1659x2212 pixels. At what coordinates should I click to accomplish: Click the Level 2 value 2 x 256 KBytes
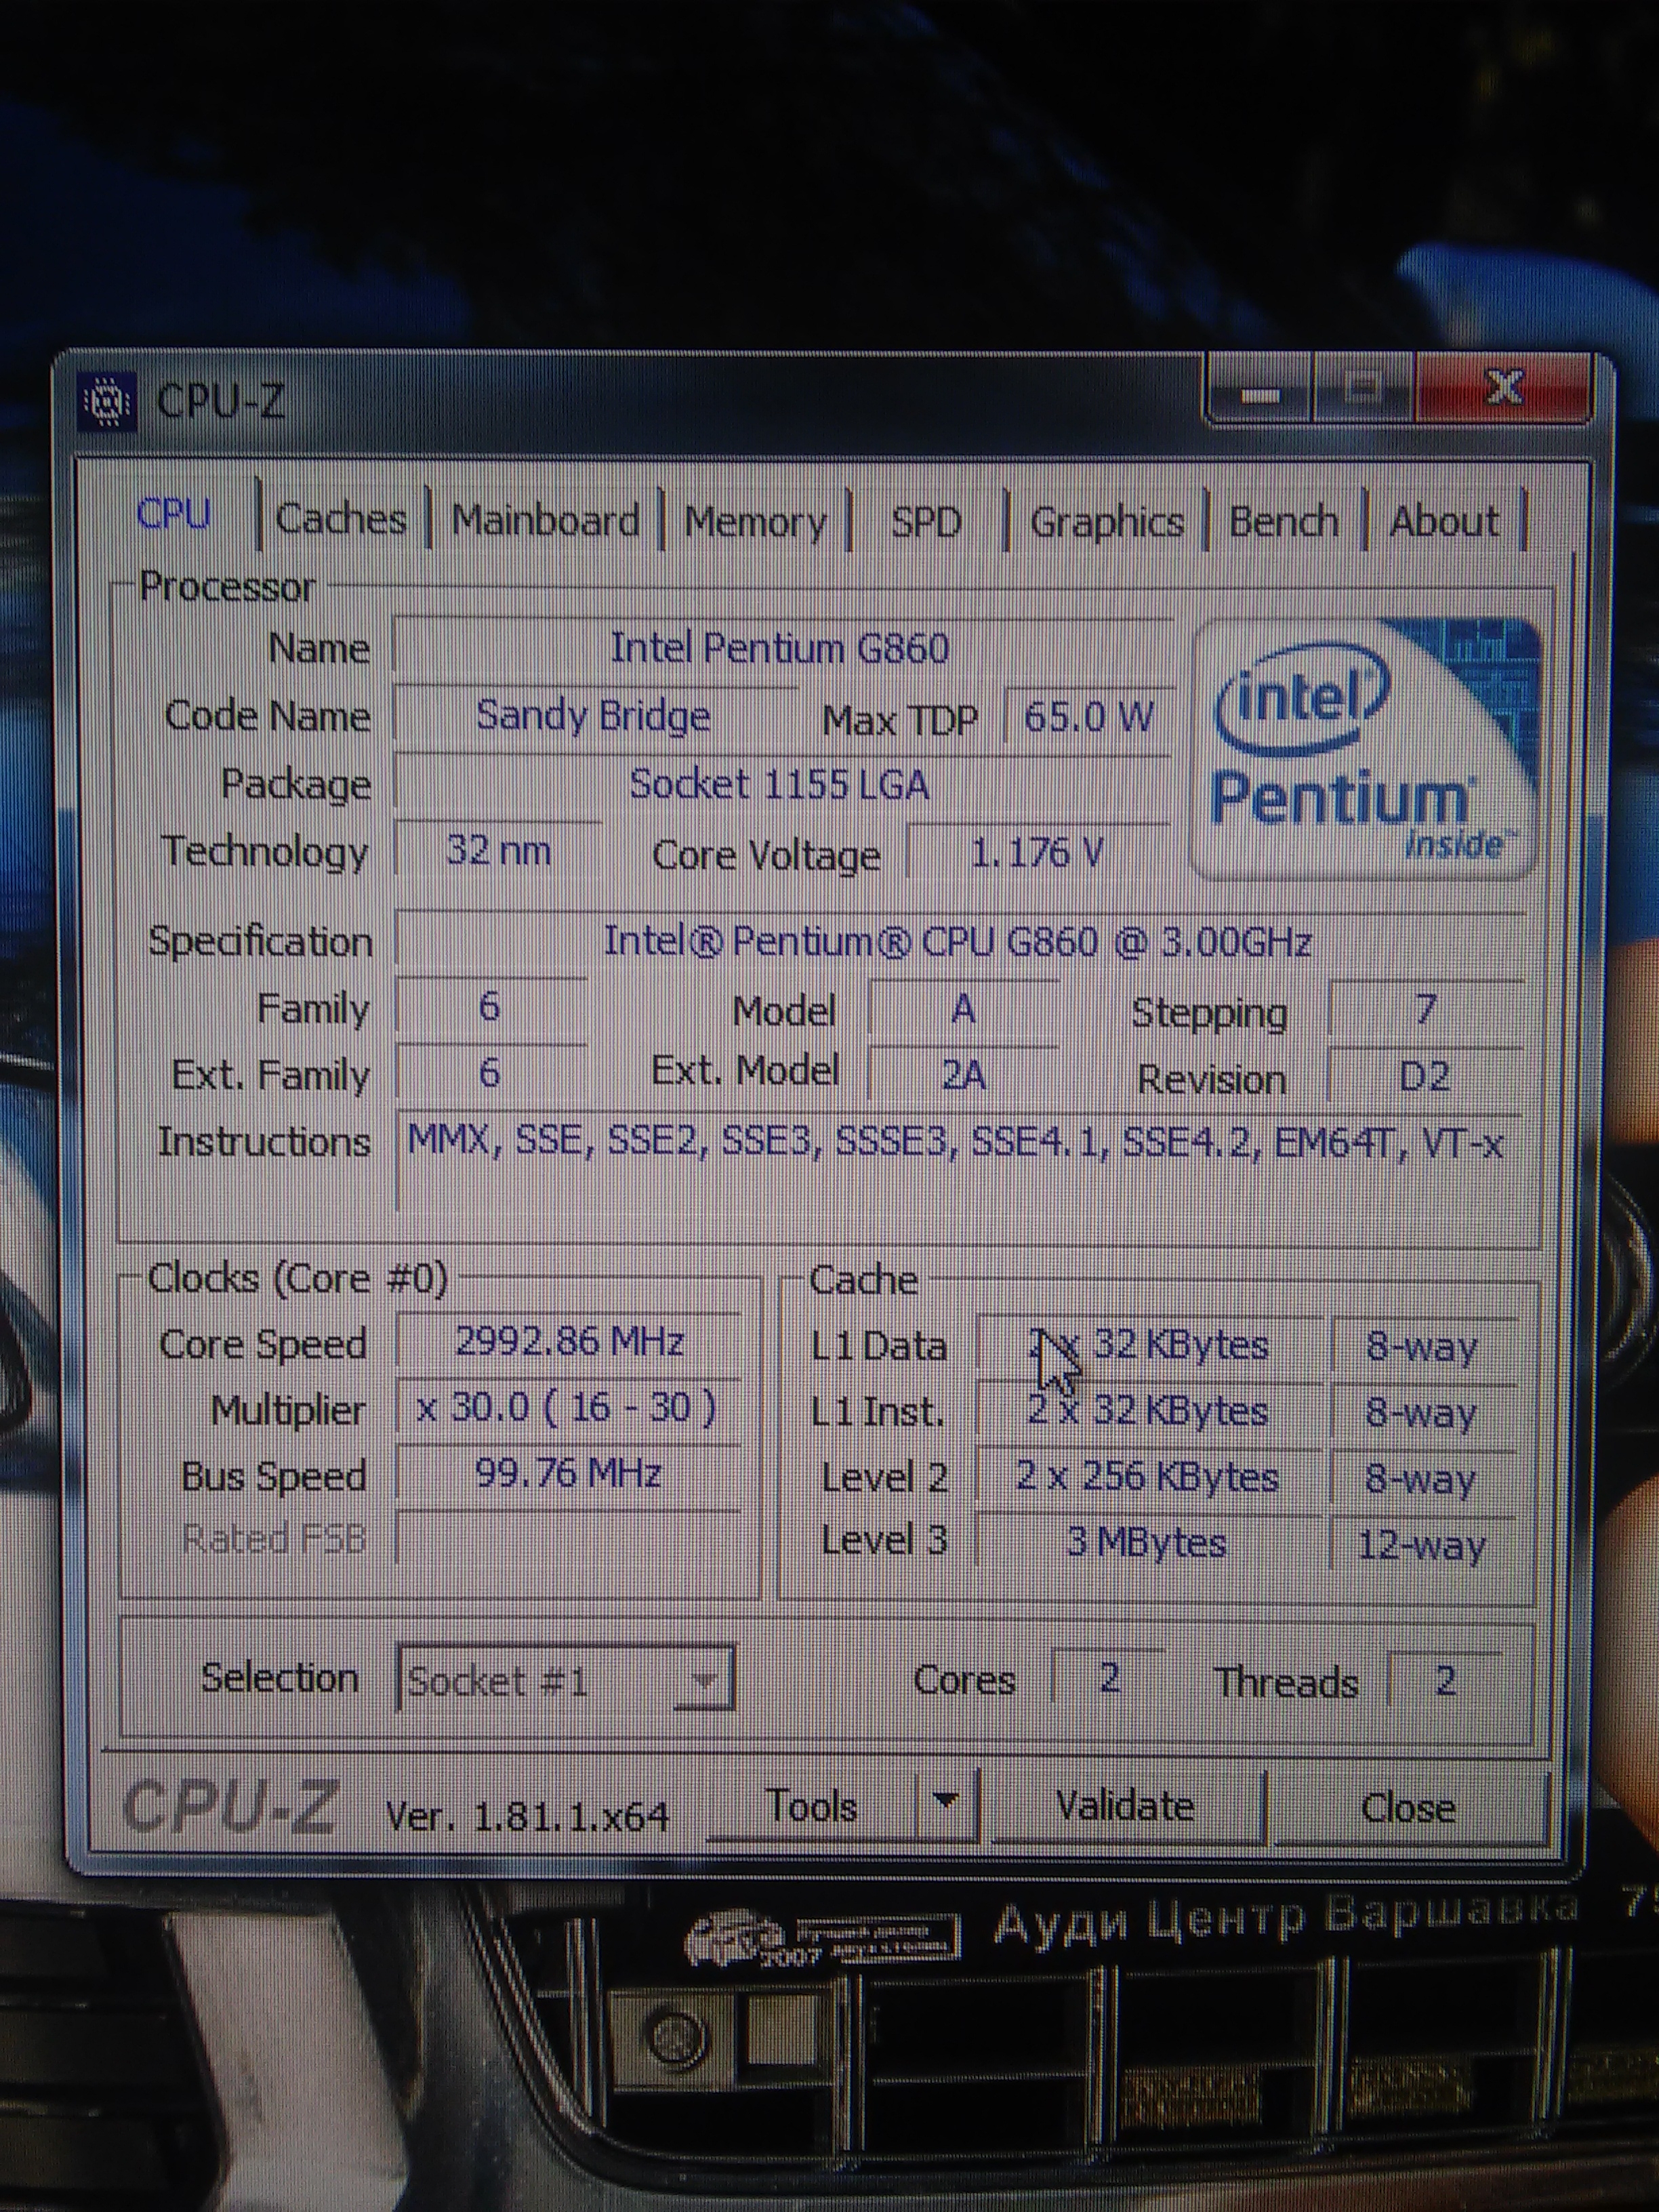(x=1148, y=1477)
